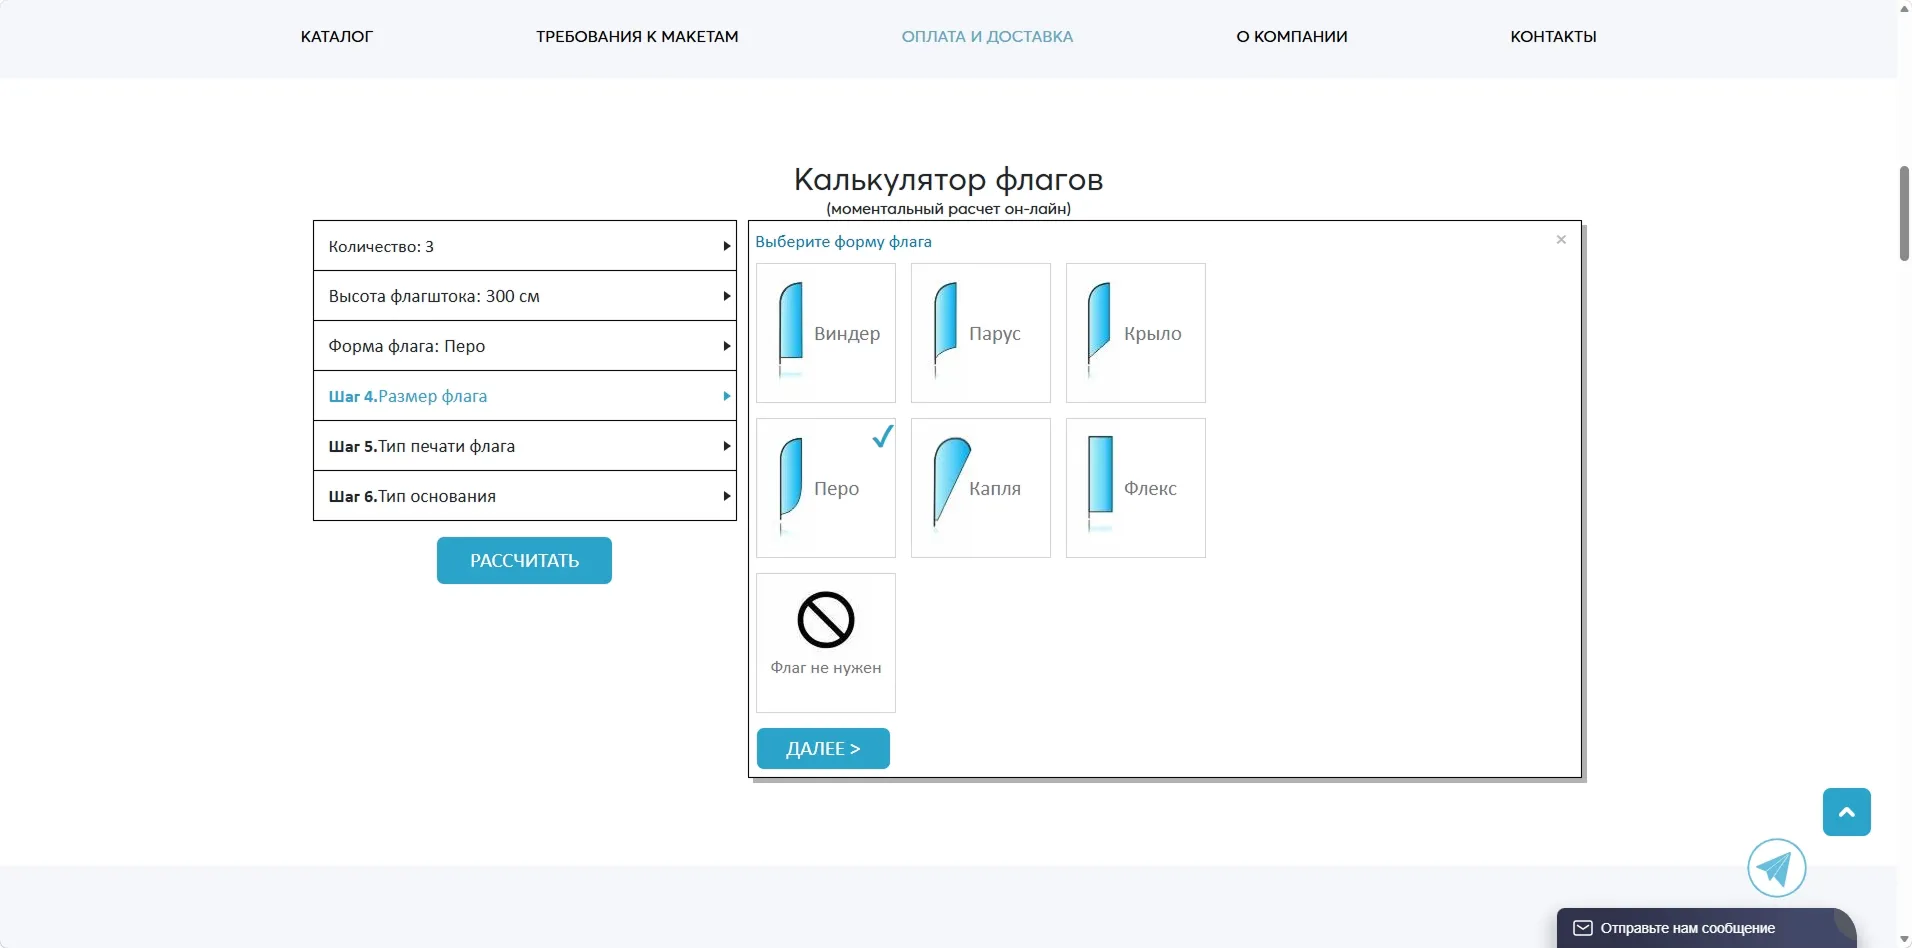Select the Парус flag shape icon
The height and width of the screenshot is (948, 1912).
click(946, 330)
